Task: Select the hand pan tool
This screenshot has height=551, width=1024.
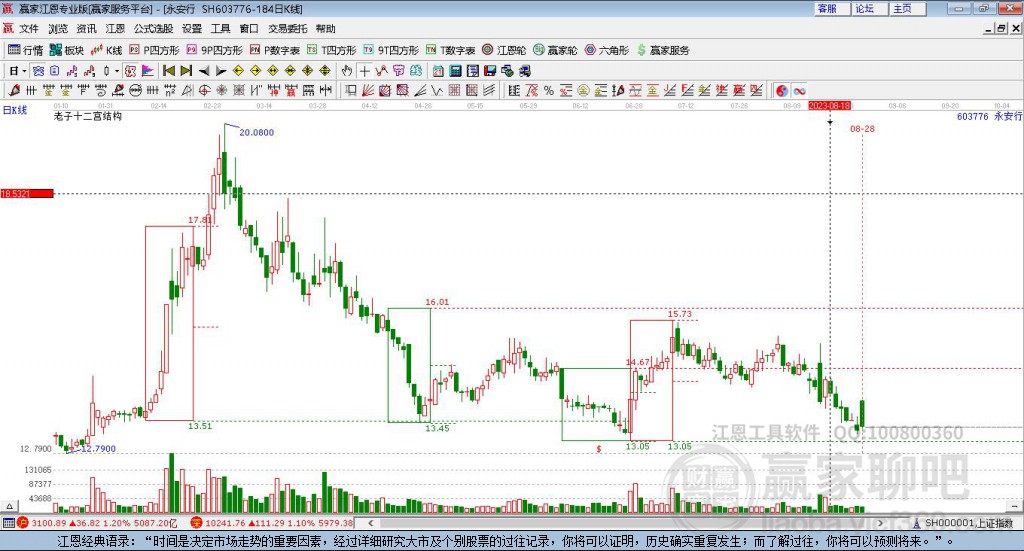Action: pos(347,71)
